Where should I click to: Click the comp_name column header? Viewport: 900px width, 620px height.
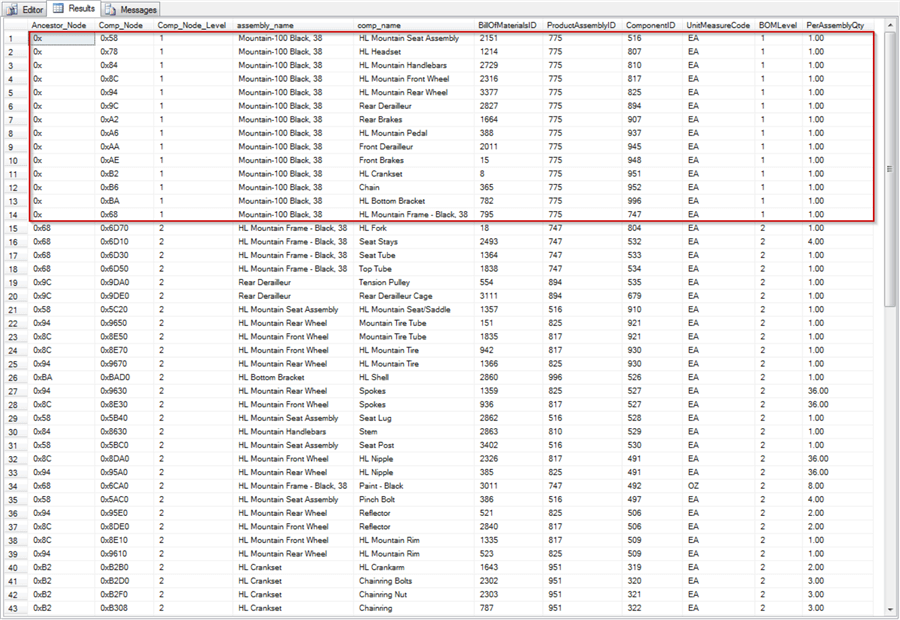tap(381, 23)
